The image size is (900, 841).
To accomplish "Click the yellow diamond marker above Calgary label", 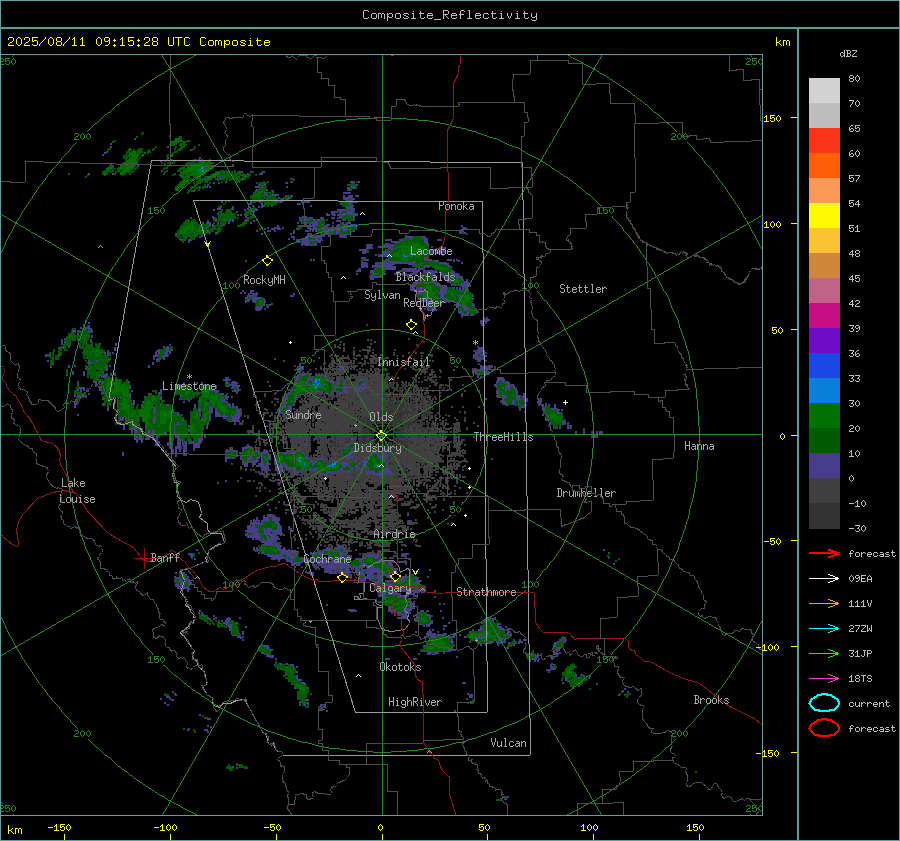I will (395, 576).
